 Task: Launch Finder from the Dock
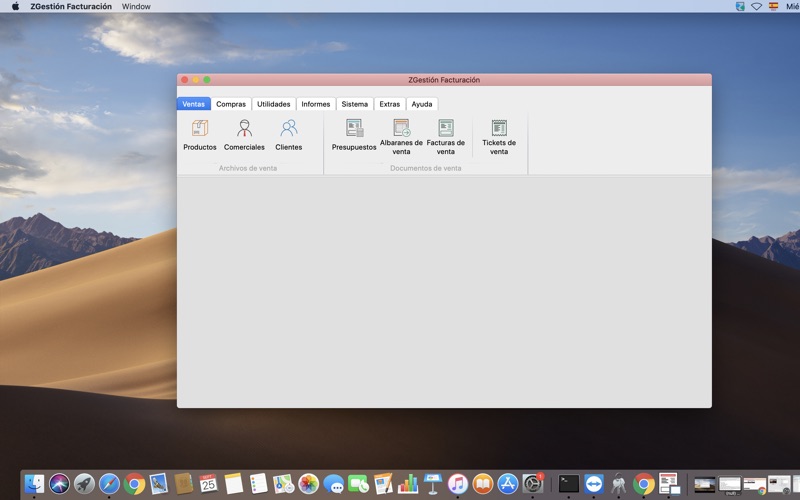tap(34, 483)
